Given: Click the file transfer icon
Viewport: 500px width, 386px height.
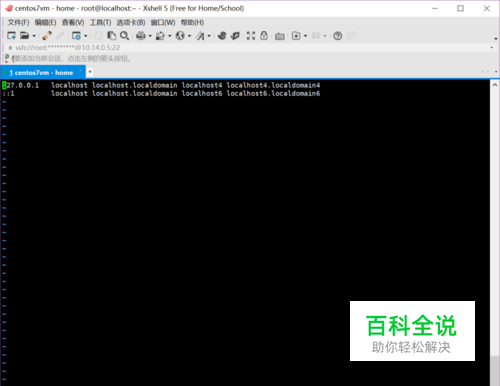Looking at the screenshot, I should pyautogui.click(x=160, y=35).
